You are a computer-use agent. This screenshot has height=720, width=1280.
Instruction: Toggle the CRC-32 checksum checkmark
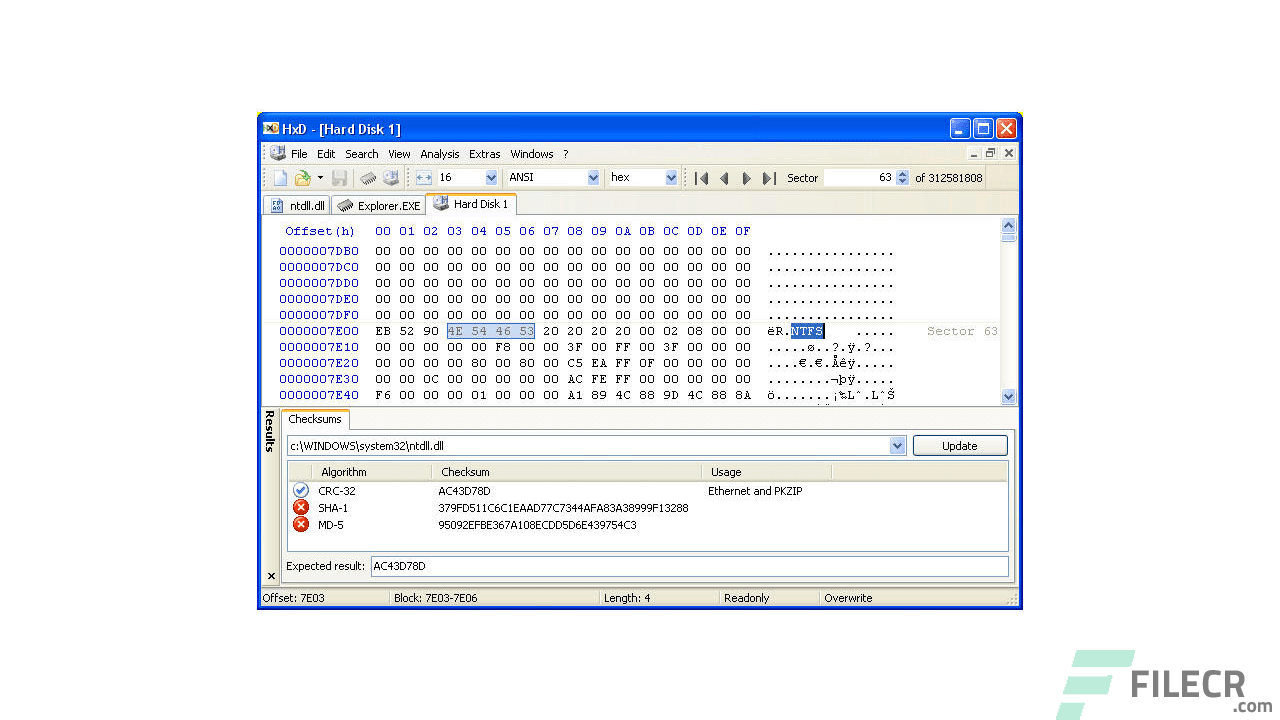(301, 490)
